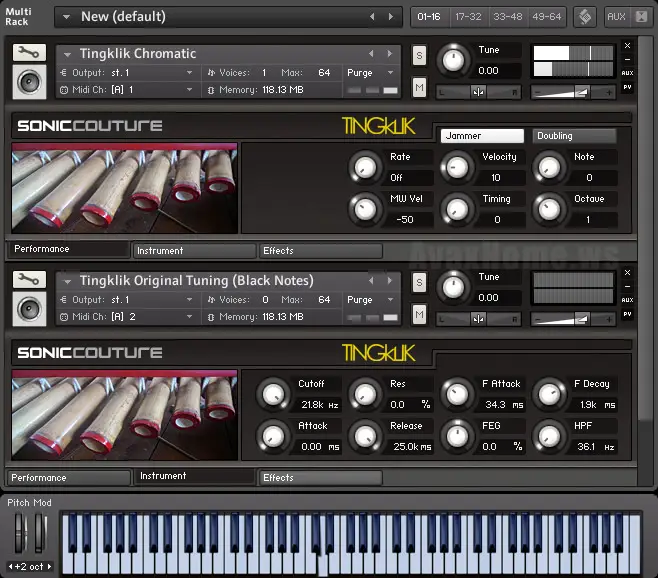
Task: Click the volume slider of Tingklik Original Tuning
Action: pyautogui.click(x=573, y=319)
